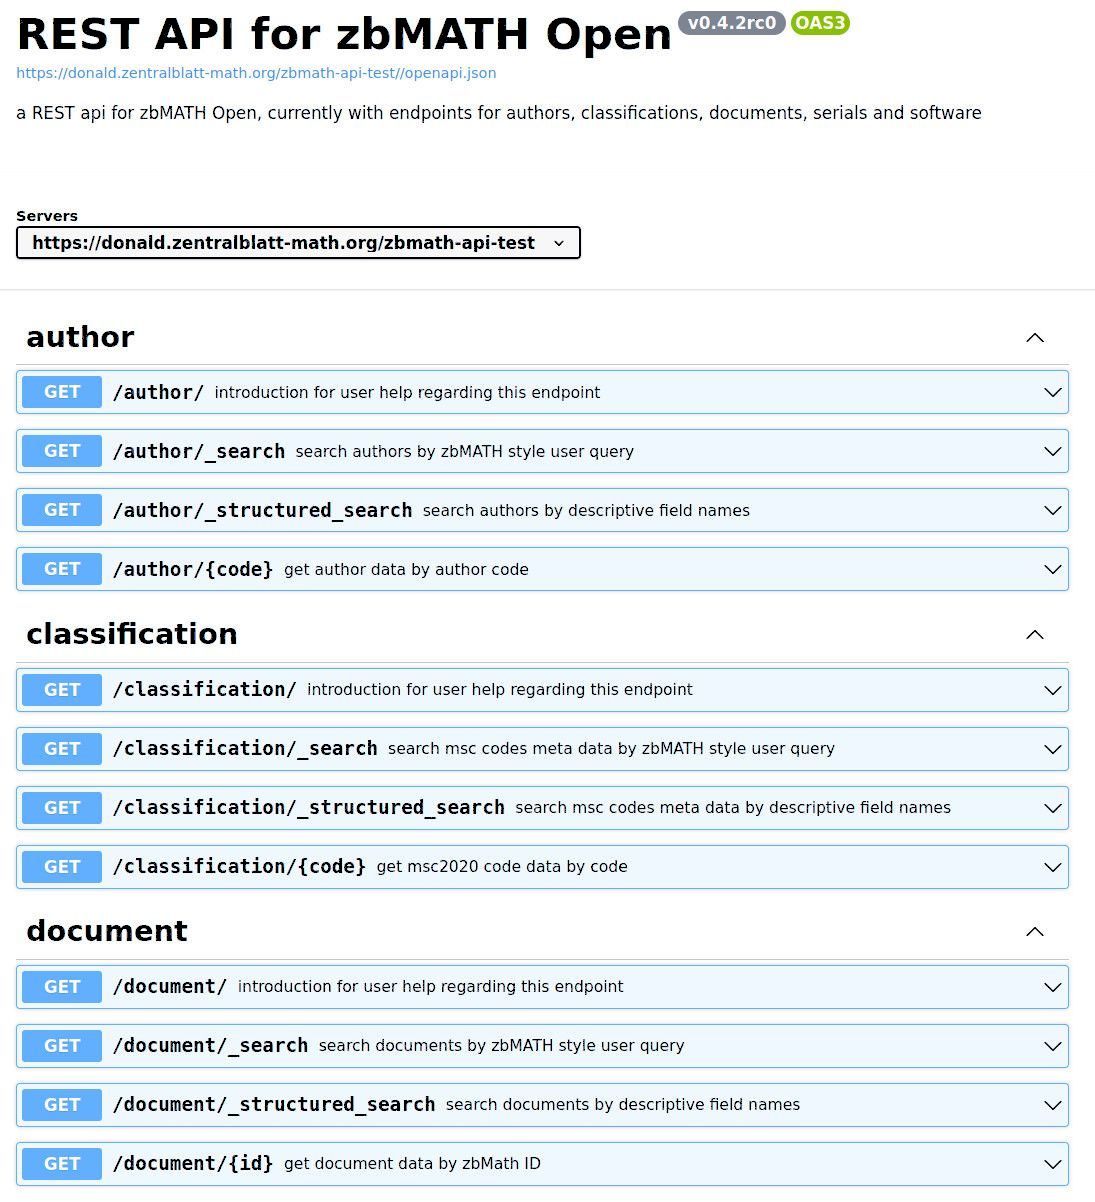
Task: Click the /classification/ endpoint path
Action: click(x=205, y=689)
